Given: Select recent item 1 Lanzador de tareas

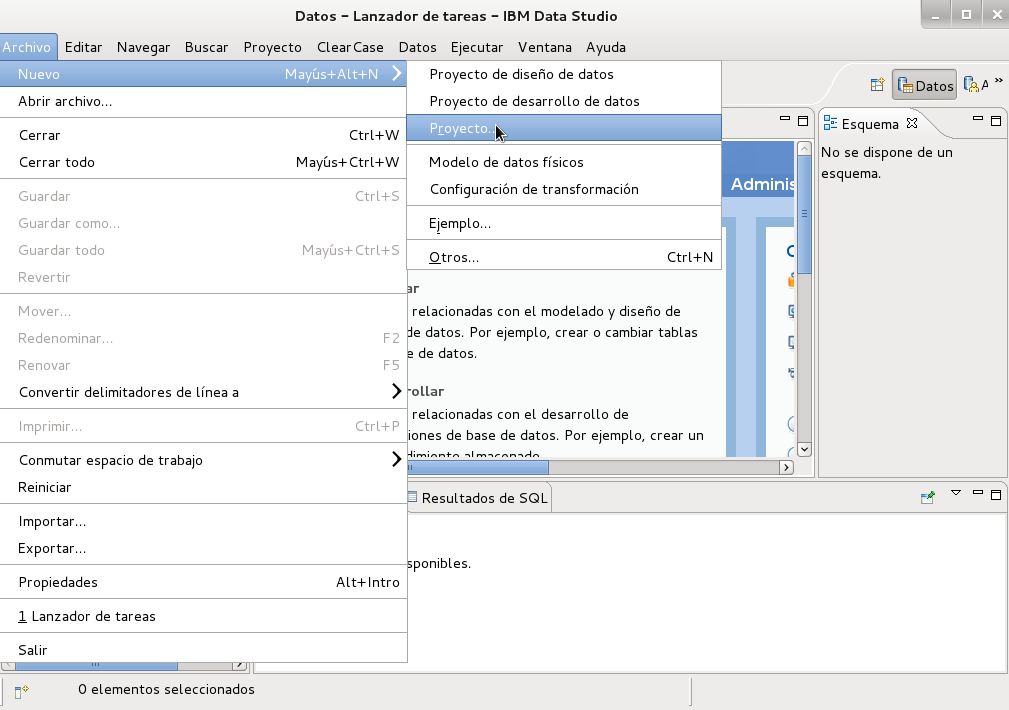Looking at the screenshot, I should tap(203, 616).
